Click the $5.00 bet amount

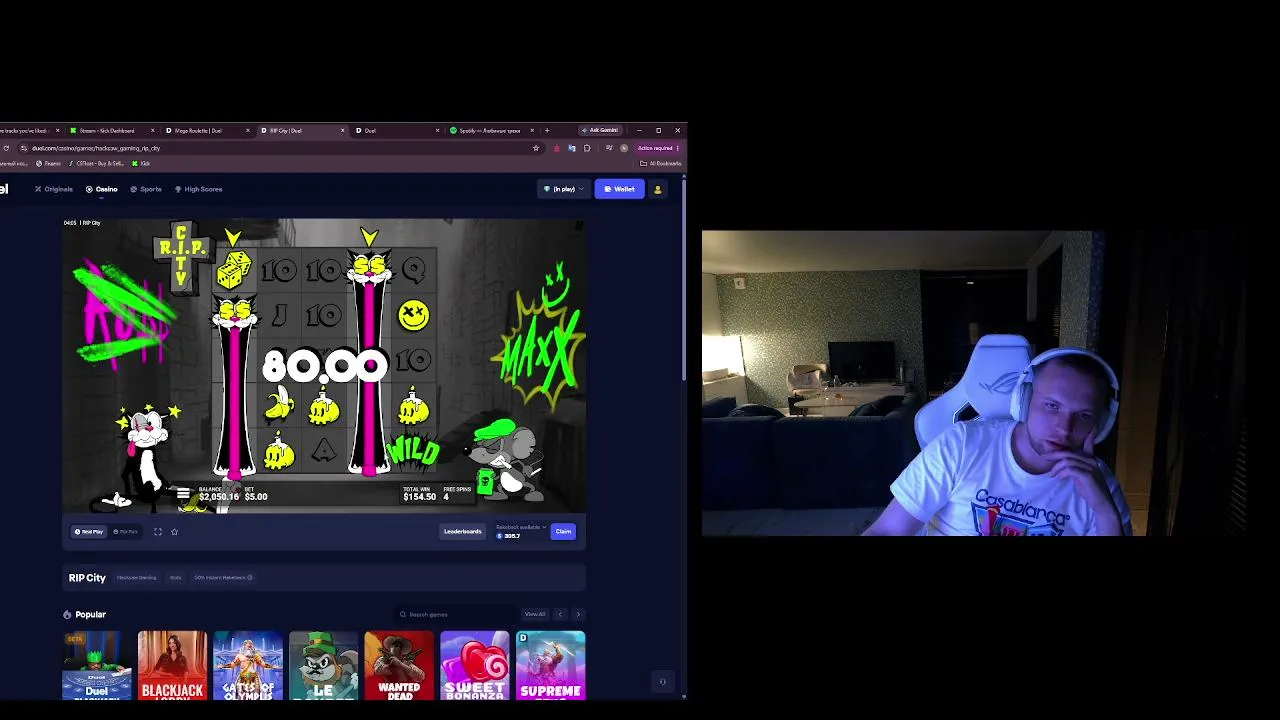coord(256,497)
